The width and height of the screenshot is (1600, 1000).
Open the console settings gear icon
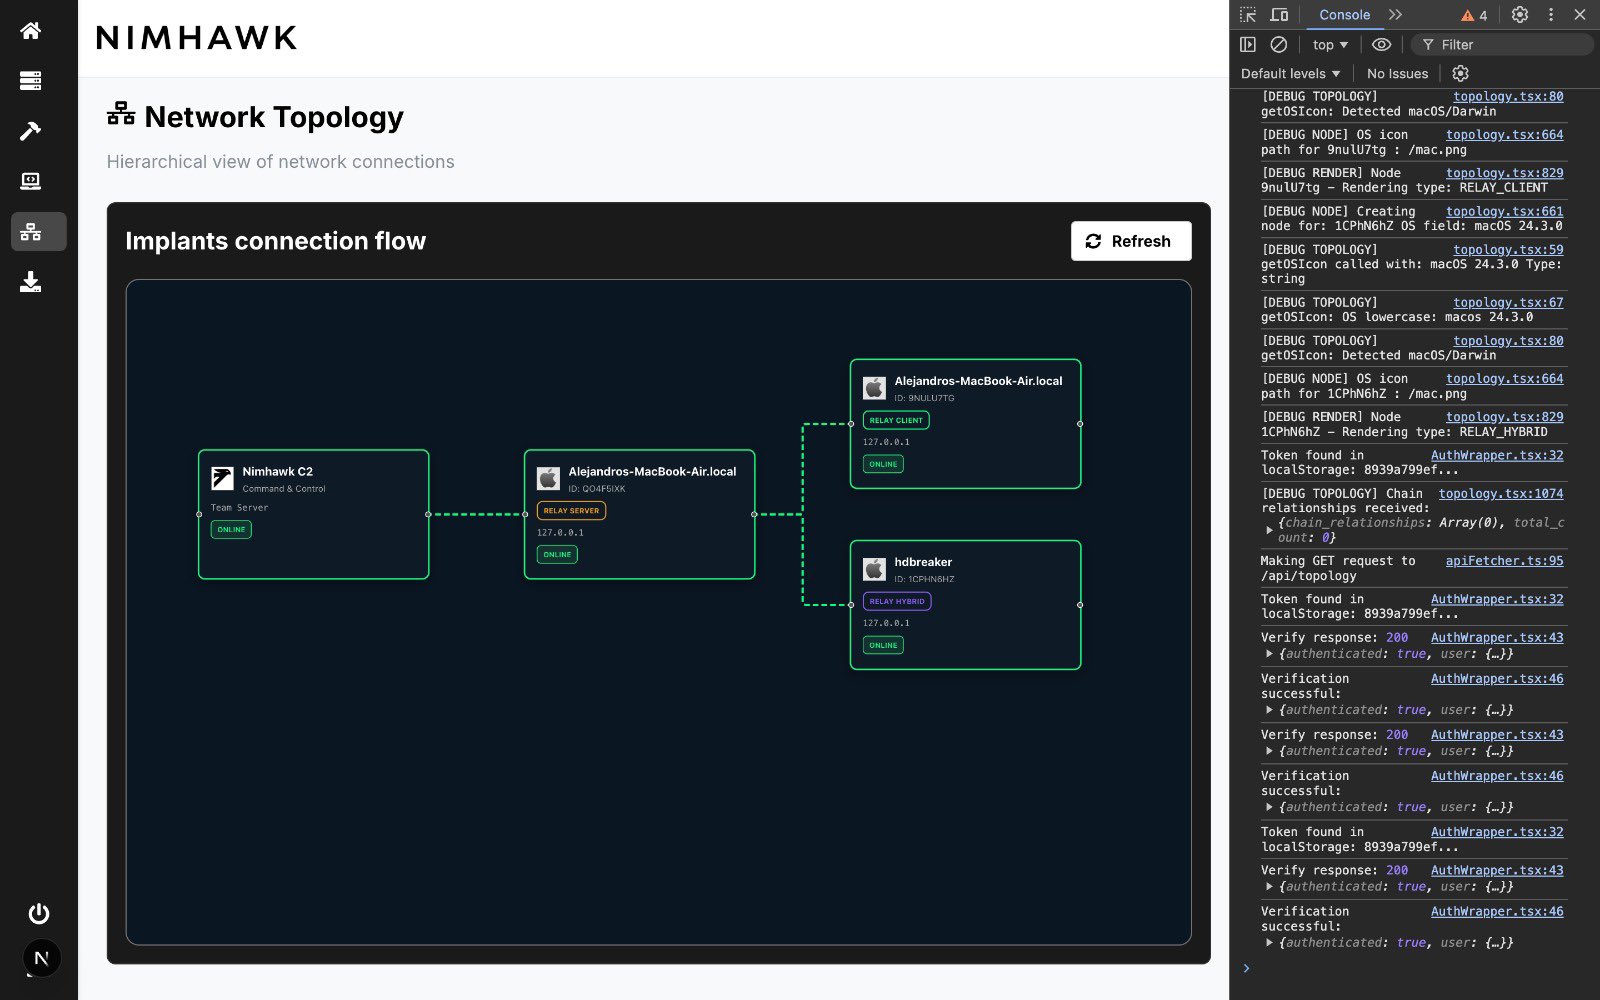1460,73
